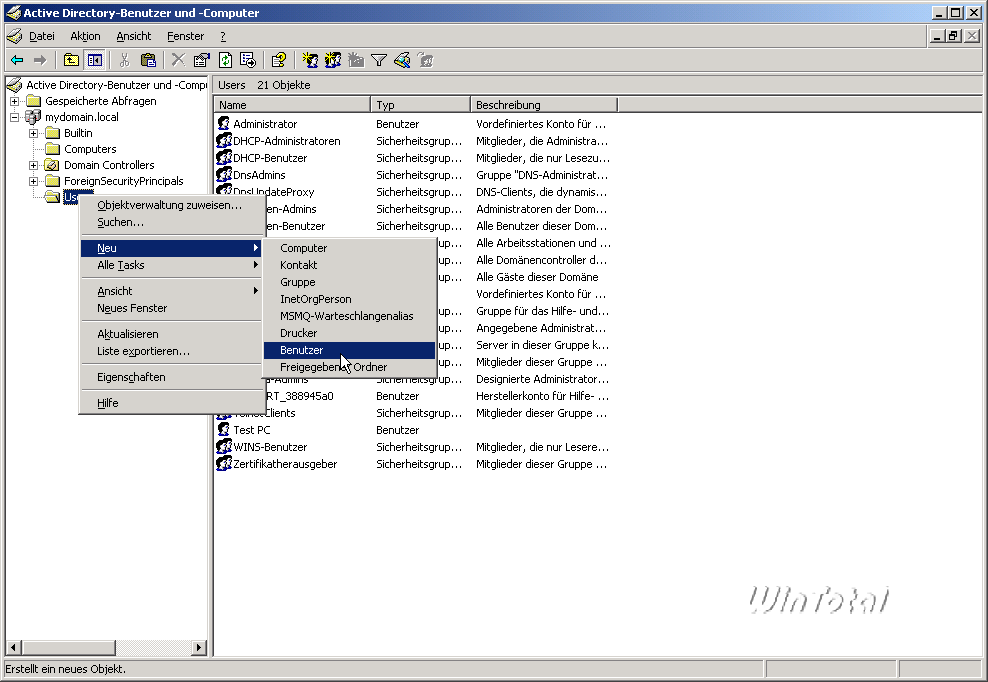Click the new group toolbar icon
988x682 pixels.
tap(333, 60)
